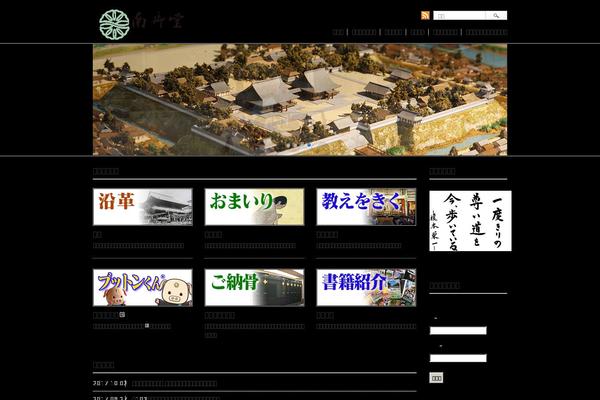The width and height of the screenshot is (600, 400).
Task: Click the green crest site logo
Action: [x=114, y=24]
